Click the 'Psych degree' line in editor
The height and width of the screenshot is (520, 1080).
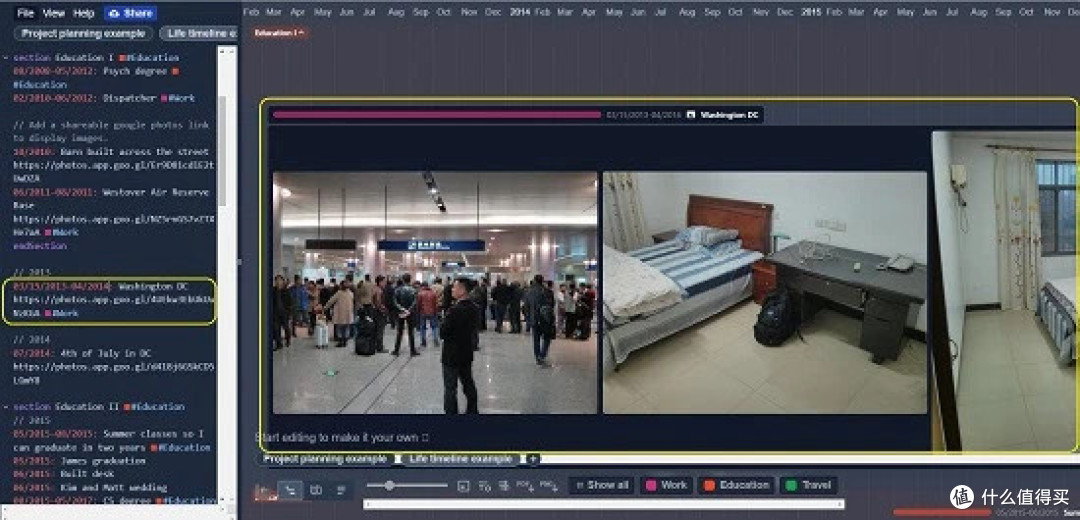96,71
